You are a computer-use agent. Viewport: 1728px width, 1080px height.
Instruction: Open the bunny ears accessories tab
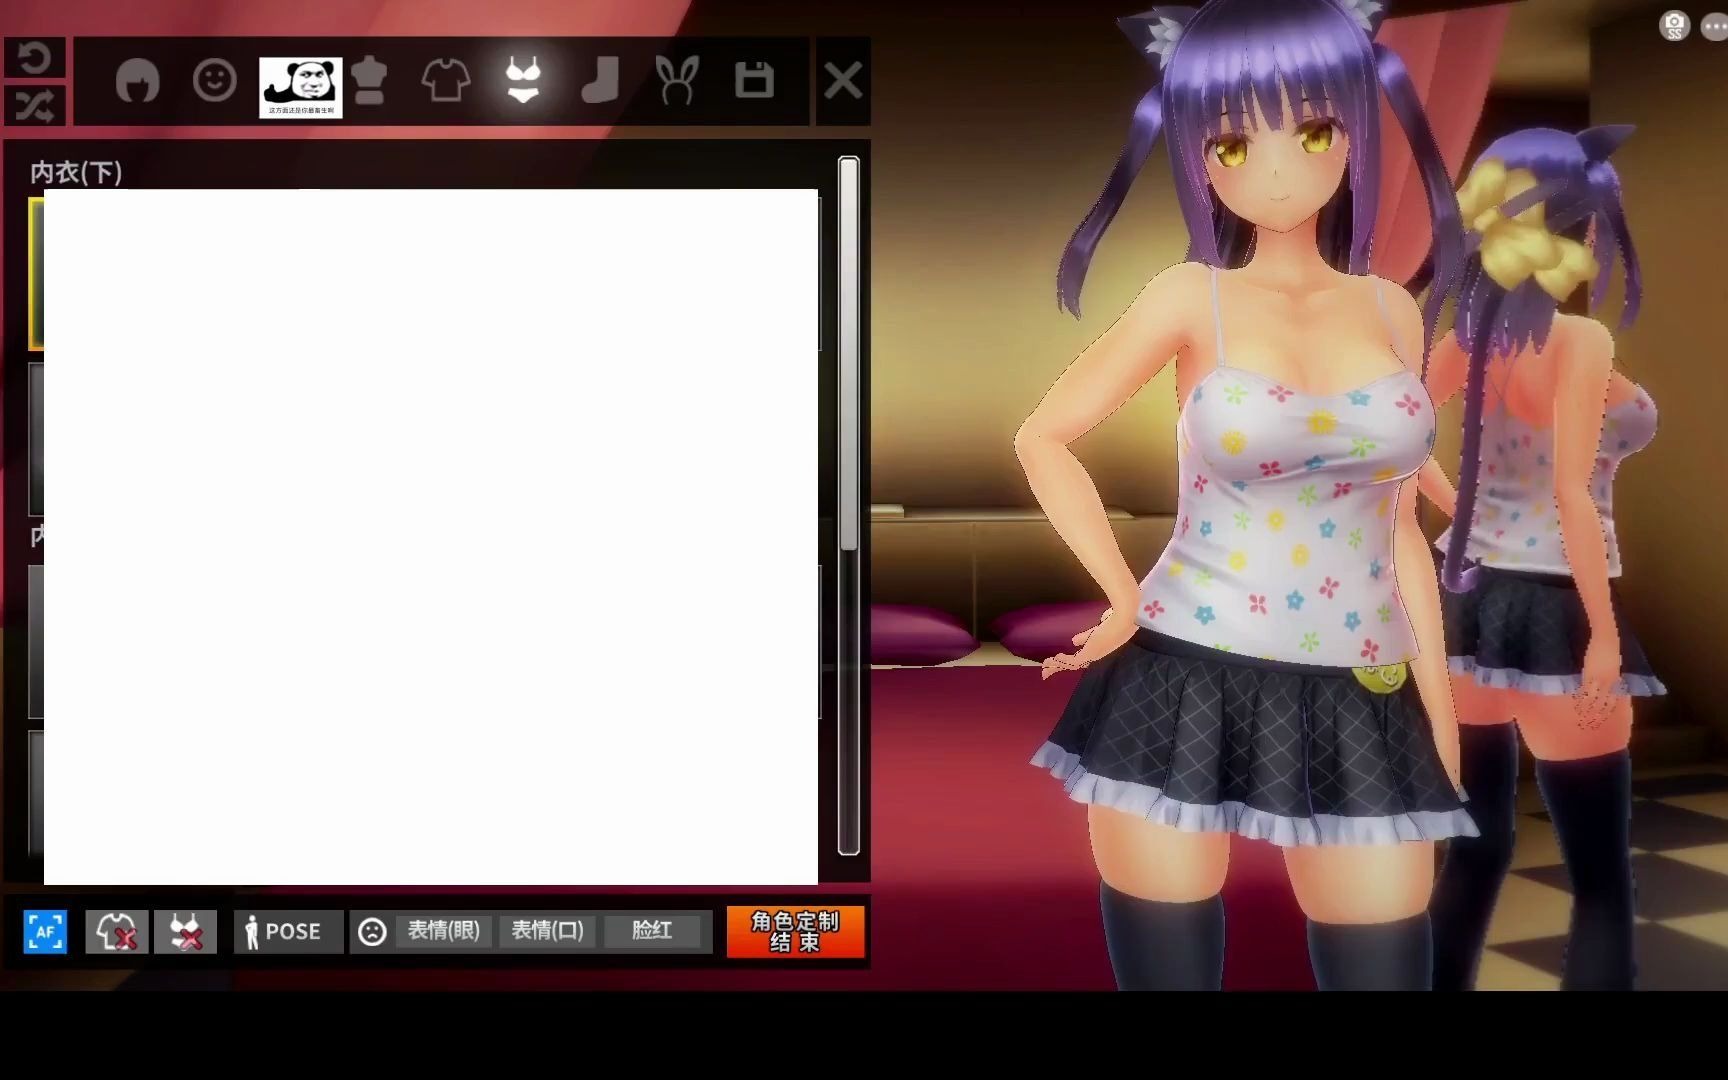(x=676, y=80)
